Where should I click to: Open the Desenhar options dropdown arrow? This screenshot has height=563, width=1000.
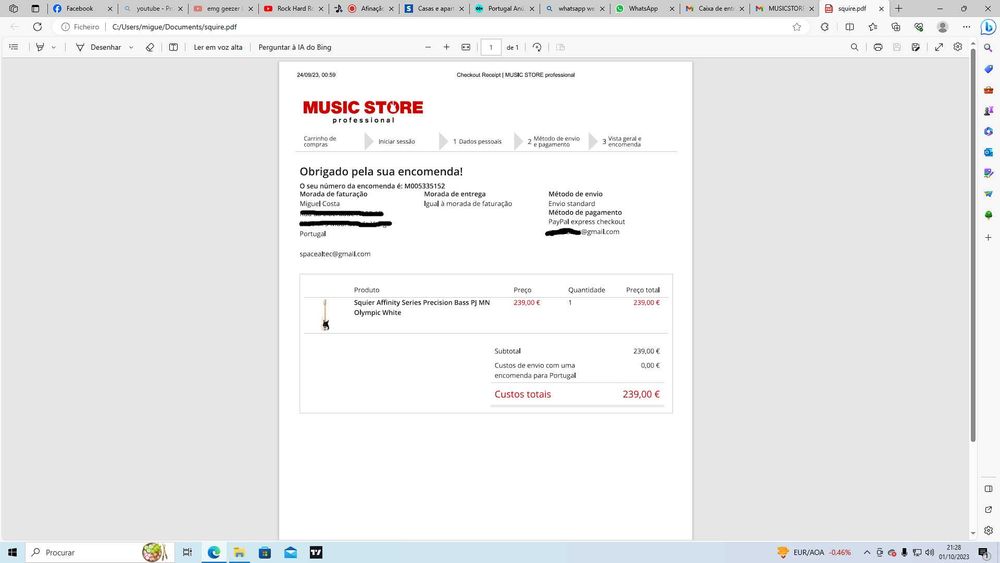pos(131,47)
